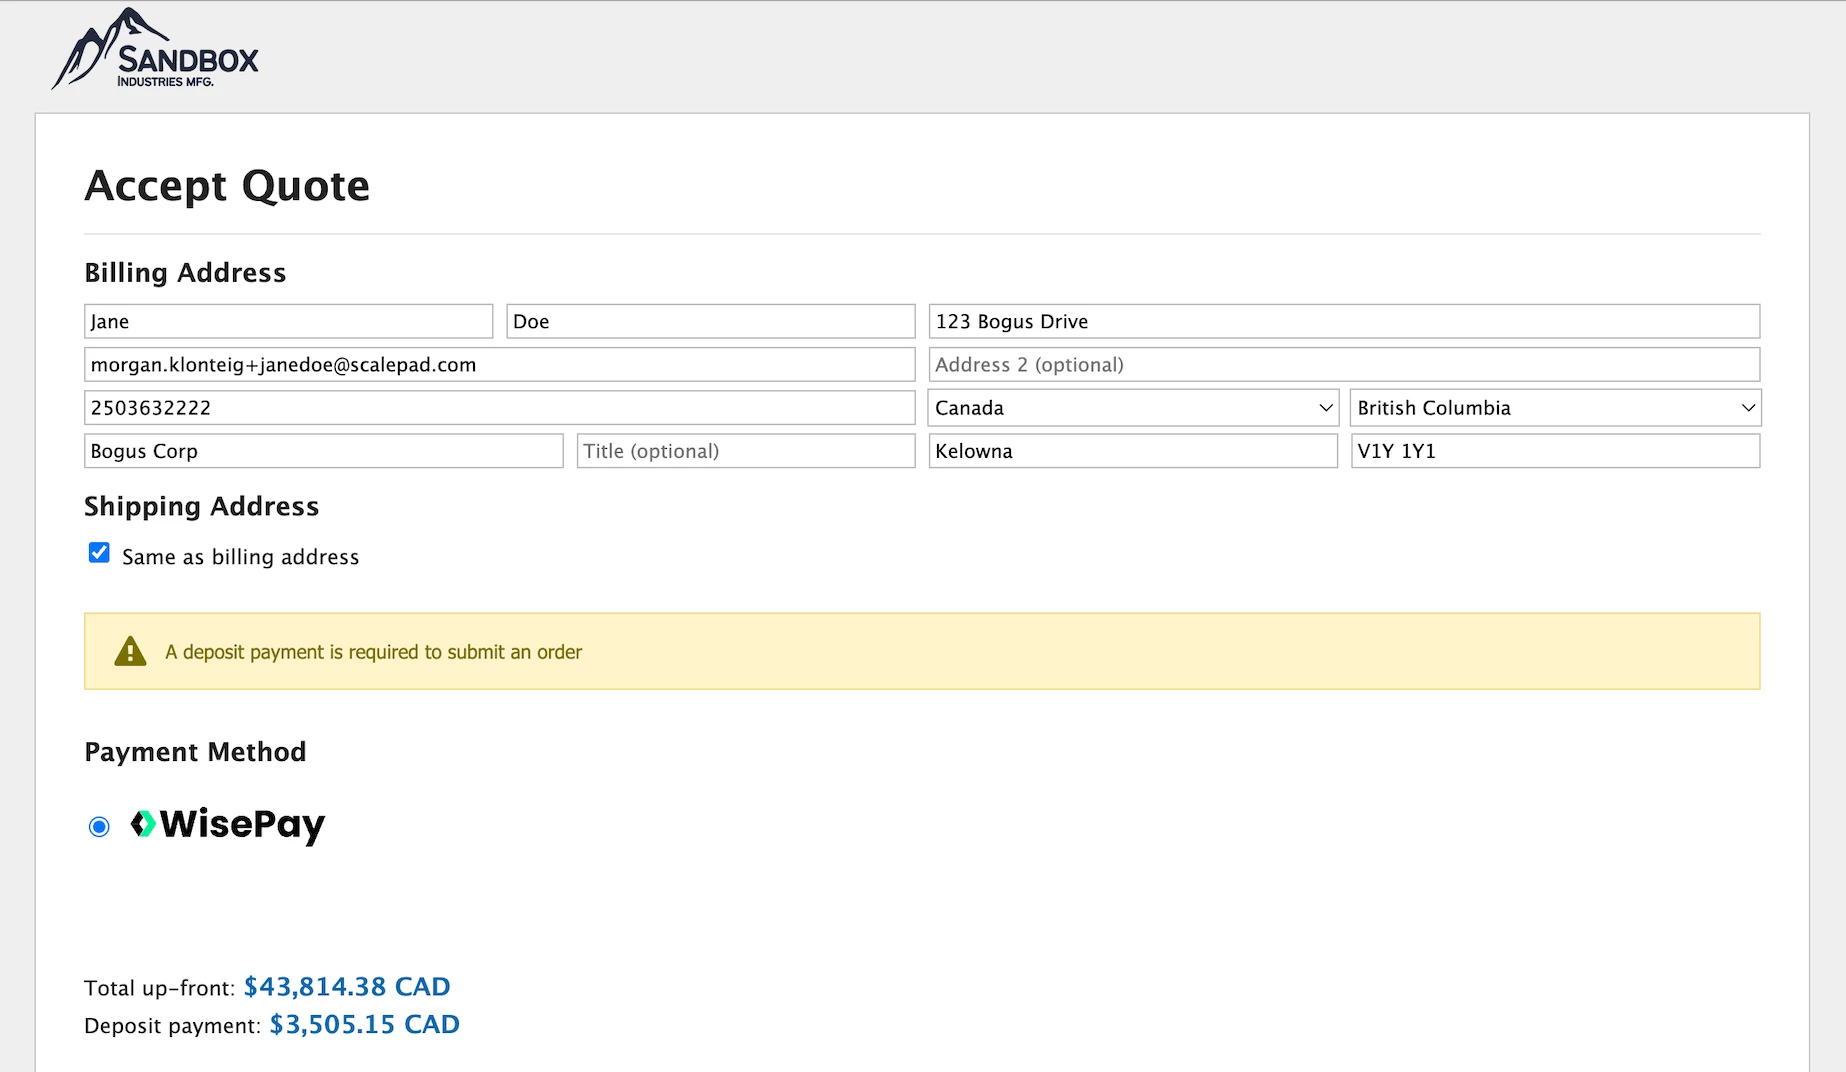The image size is (1846, 1072).
Task: Click the last name field with Doe
Action: [x=711, y=322]
